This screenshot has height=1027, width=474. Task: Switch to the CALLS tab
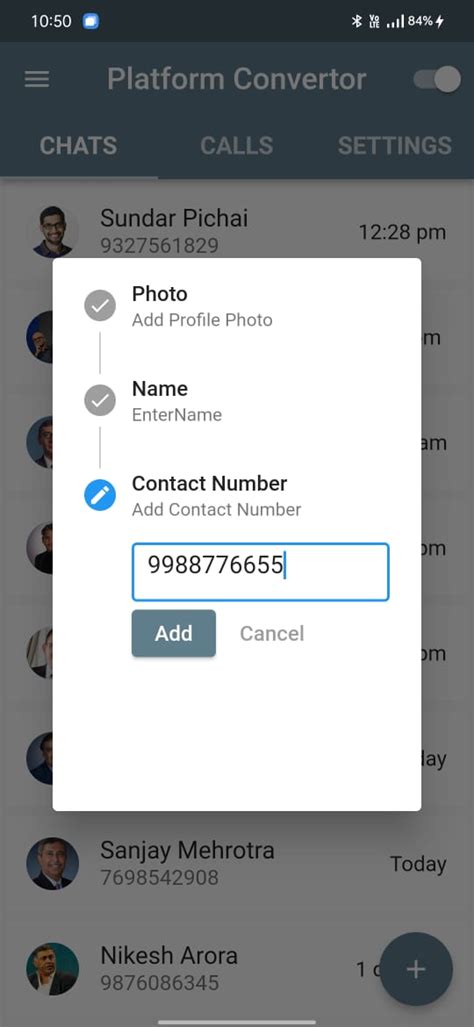point(236,145)
